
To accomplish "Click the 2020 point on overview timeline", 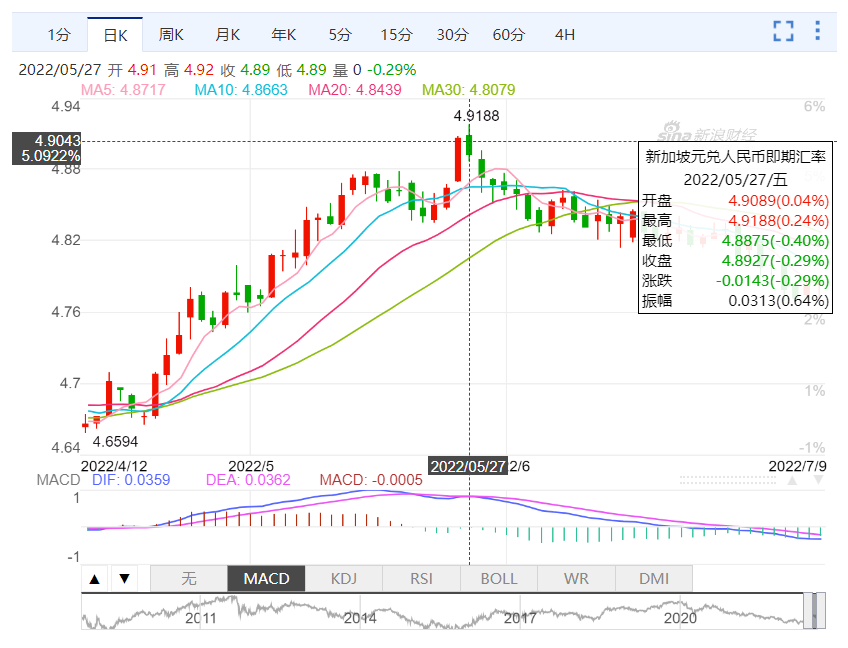I will [x=680, y=618].
